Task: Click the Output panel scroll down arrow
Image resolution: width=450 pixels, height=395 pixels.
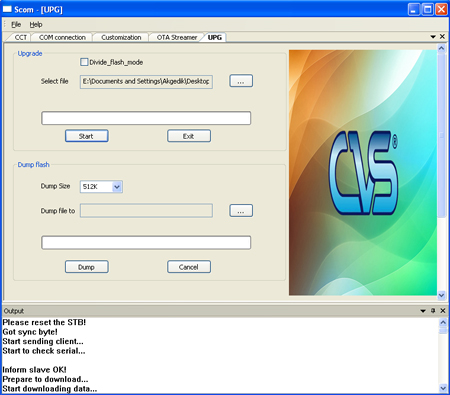Action: coord(443,388)
